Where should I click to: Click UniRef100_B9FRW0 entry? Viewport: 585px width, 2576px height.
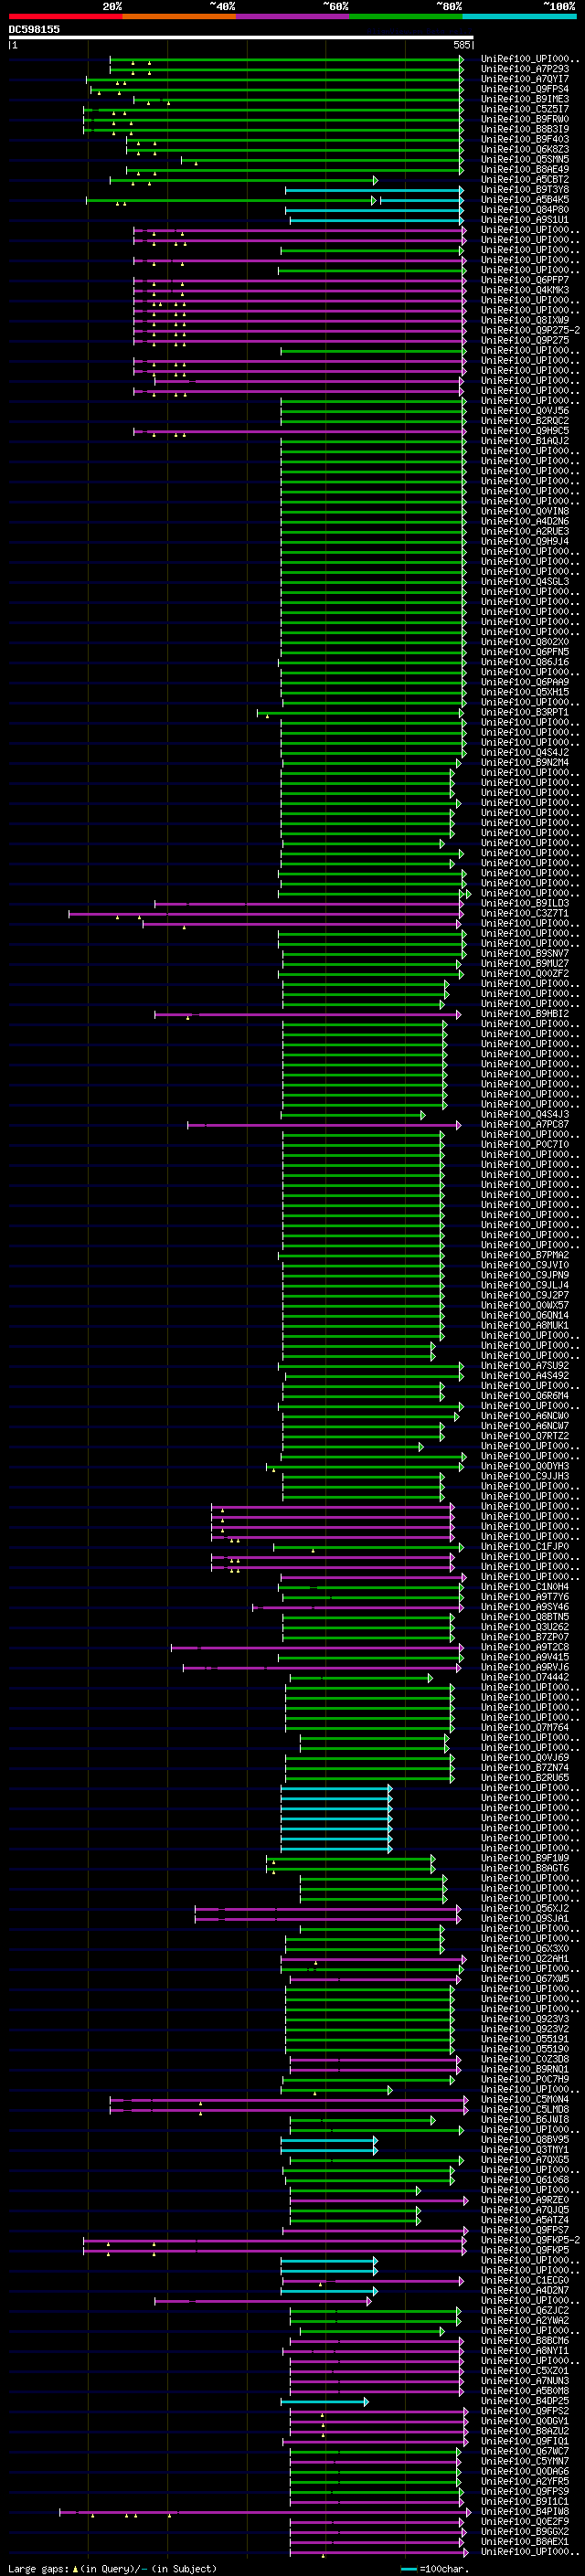525,119
